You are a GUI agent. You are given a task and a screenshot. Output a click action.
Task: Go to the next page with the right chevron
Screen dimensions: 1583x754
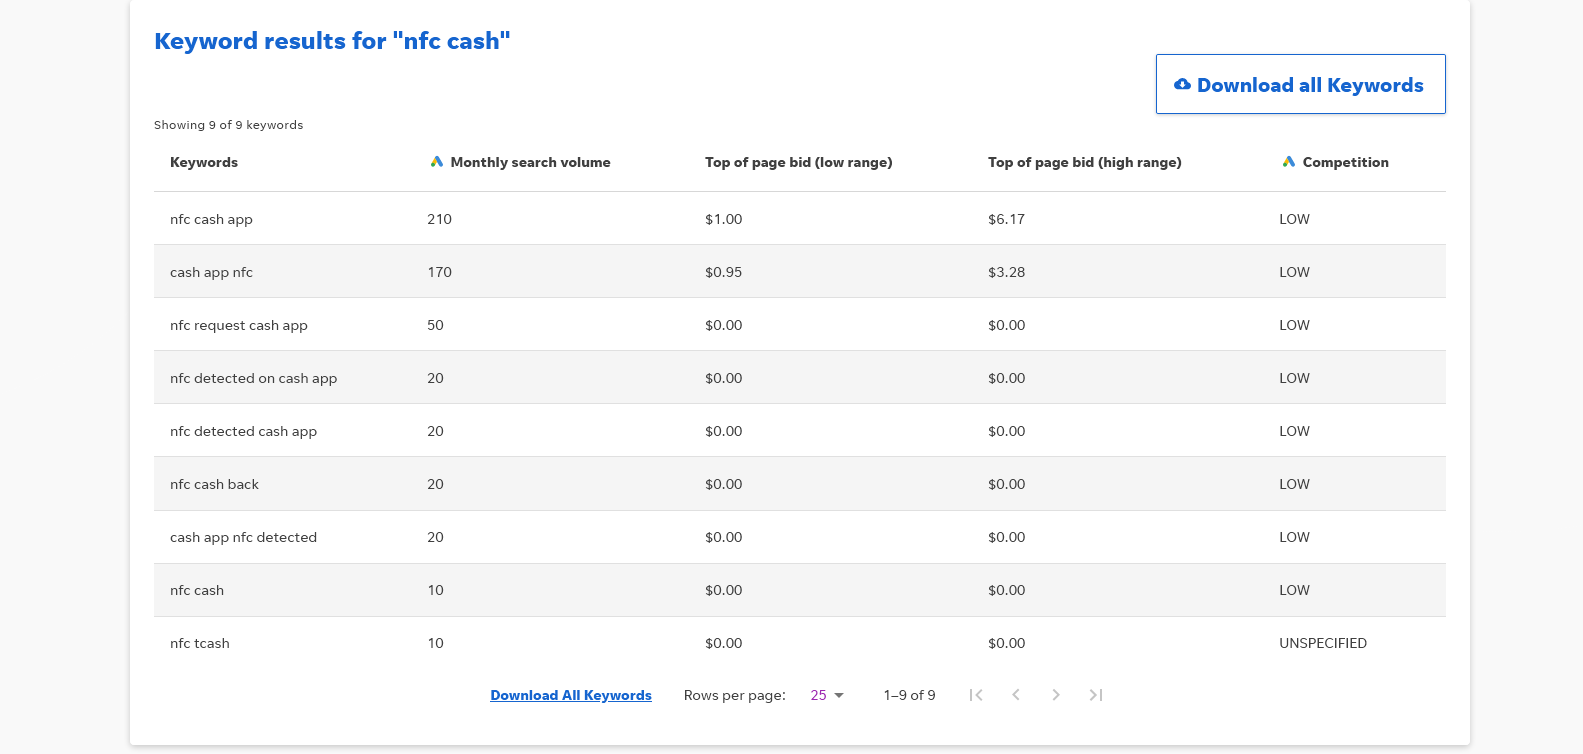[x=1056, y=695]
